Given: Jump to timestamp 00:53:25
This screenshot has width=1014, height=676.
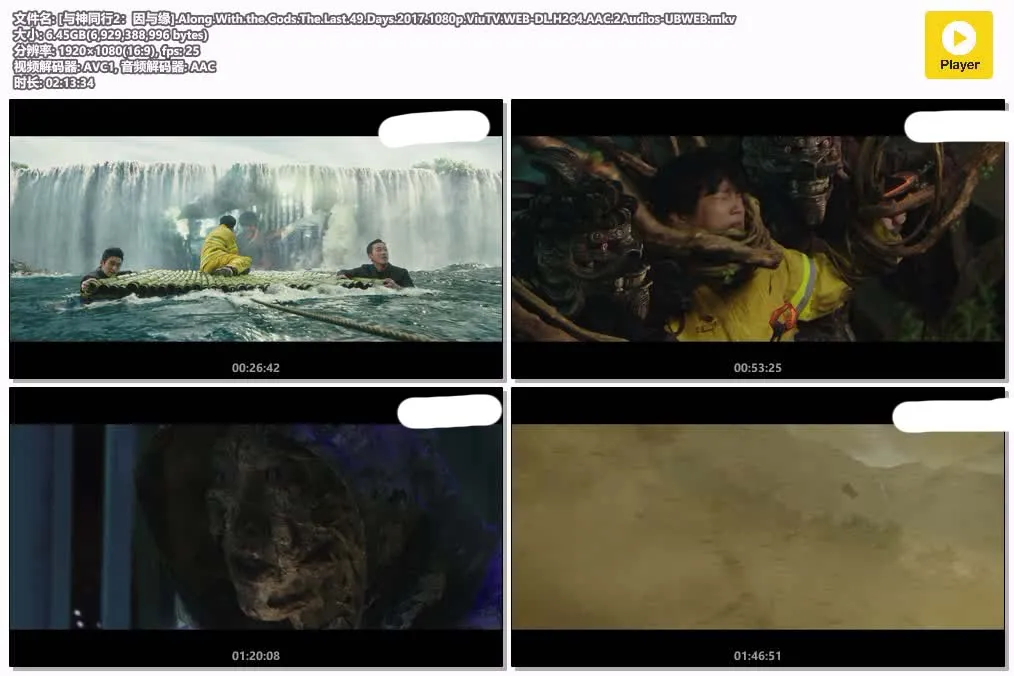Looking at the screenshot, I should point(757,368).
